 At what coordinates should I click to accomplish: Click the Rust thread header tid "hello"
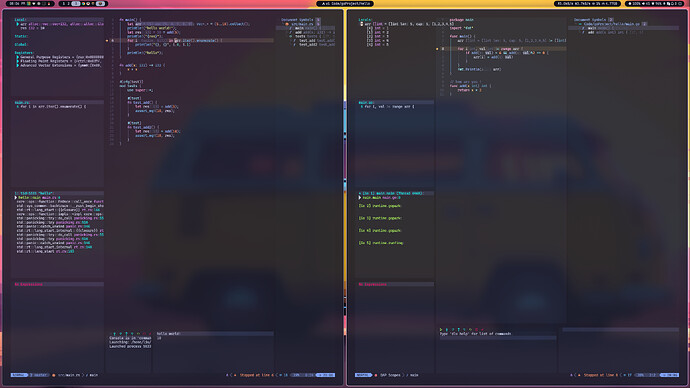pos(34,193)
